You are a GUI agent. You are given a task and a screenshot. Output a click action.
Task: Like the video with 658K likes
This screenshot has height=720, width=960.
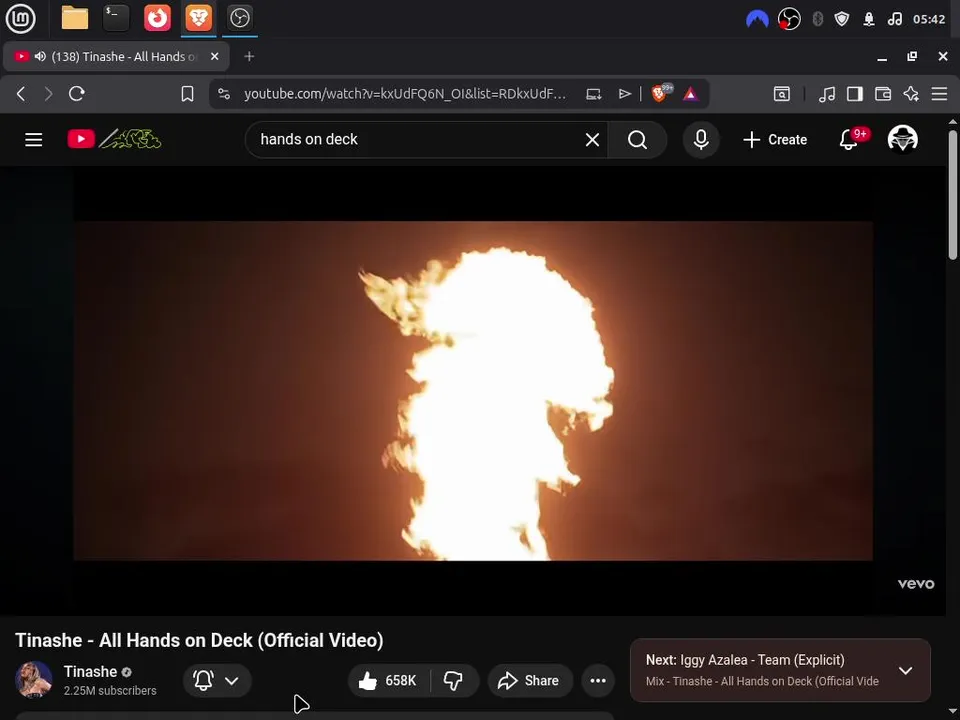pos(388,680)
